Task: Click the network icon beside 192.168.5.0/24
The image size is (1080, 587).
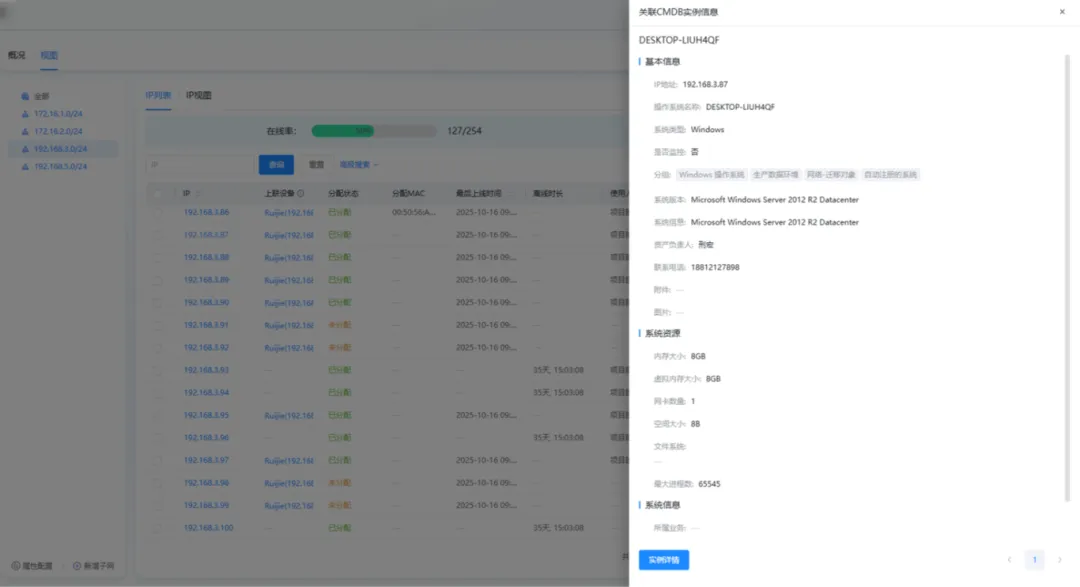Action: (x=25, y=166)
